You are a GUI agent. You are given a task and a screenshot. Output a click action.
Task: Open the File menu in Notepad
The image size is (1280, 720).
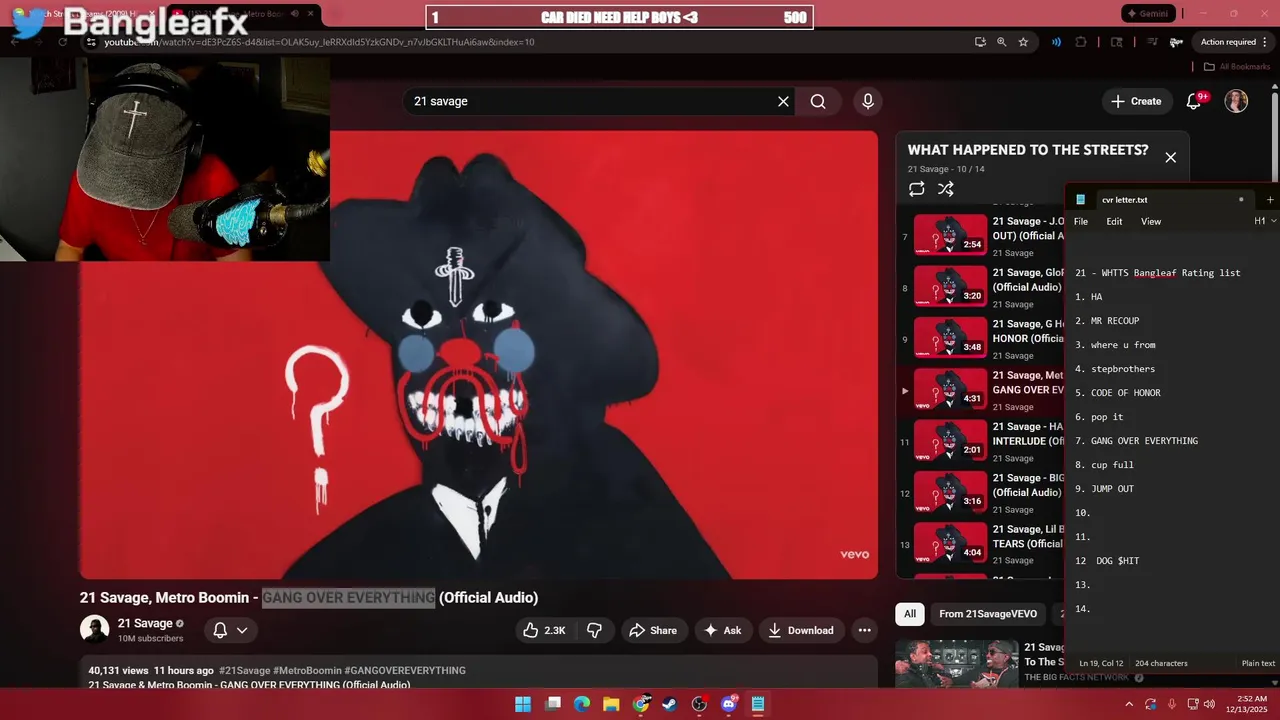click(1081, 221)
